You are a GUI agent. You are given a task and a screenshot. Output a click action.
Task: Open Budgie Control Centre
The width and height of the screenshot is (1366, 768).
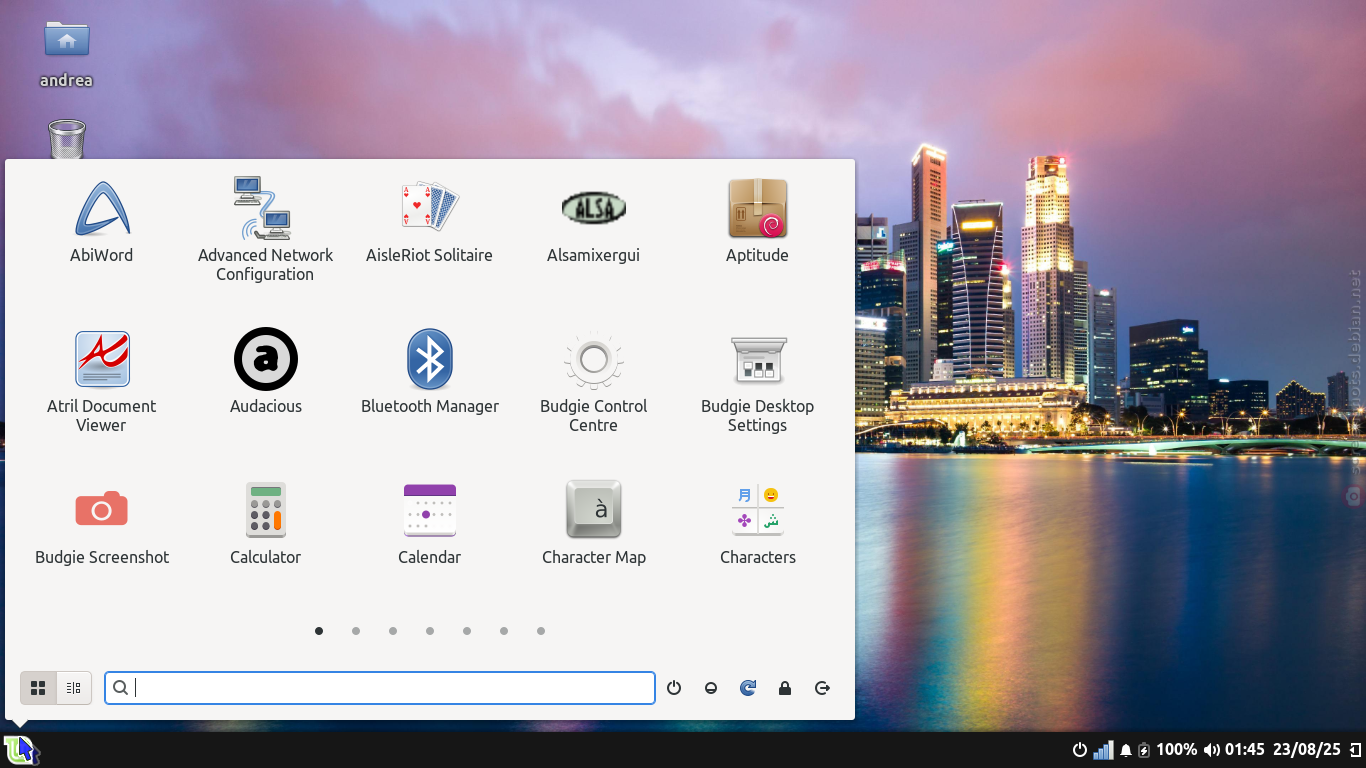593,382
